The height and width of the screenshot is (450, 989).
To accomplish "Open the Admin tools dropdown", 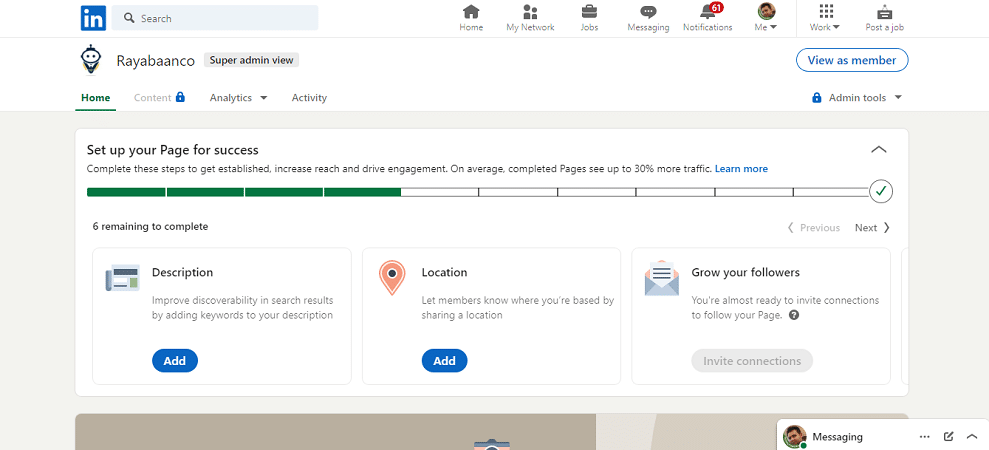I will [x=857, y=98].
